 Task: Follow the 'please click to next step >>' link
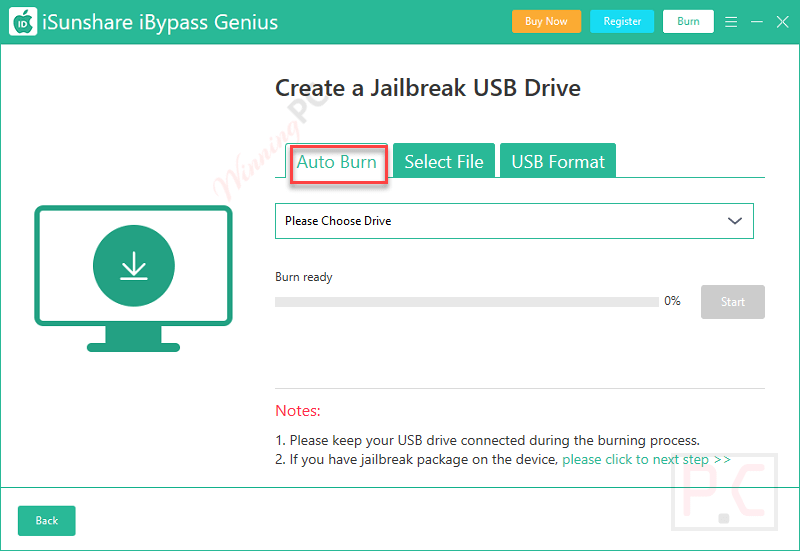[646, 460]
